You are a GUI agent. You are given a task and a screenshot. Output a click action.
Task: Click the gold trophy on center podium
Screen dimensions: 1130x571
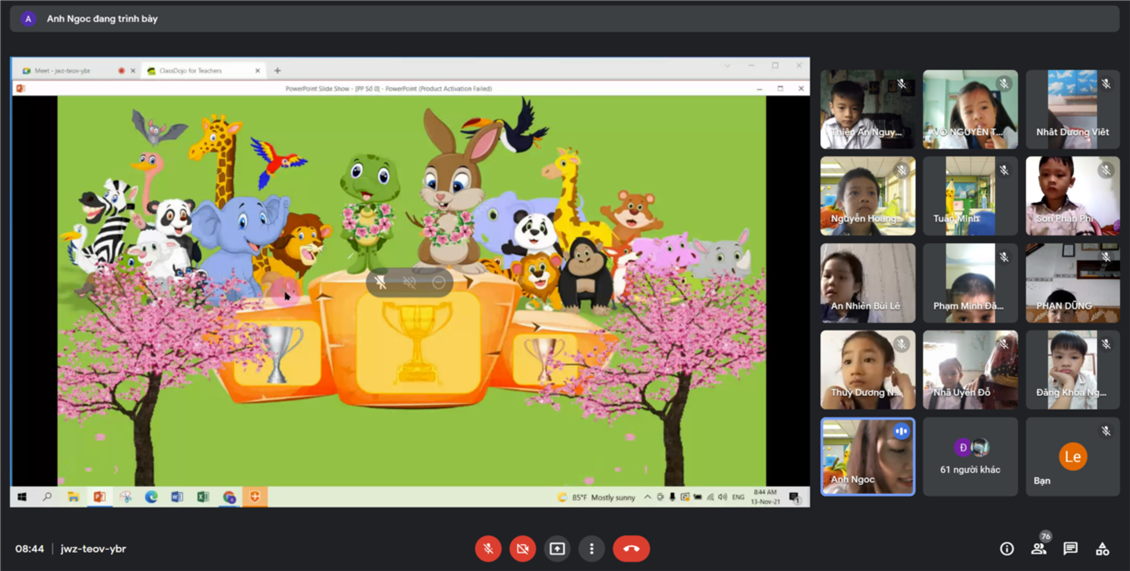point(417,342)
